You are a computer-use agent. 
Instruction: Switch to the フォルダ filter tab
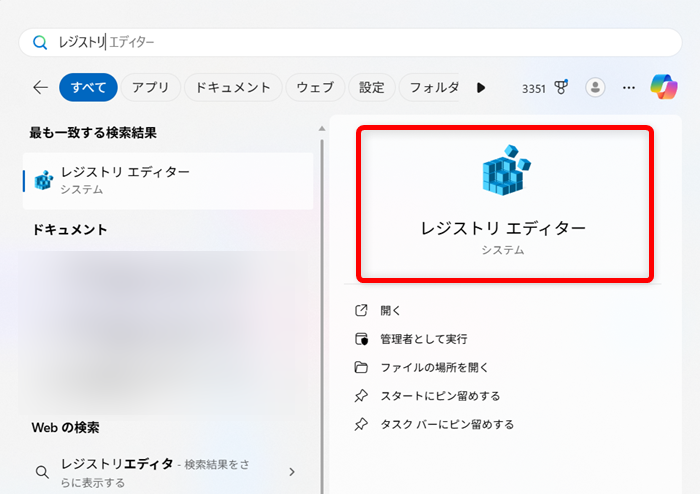pyautogui.click(x=429, y=87)
